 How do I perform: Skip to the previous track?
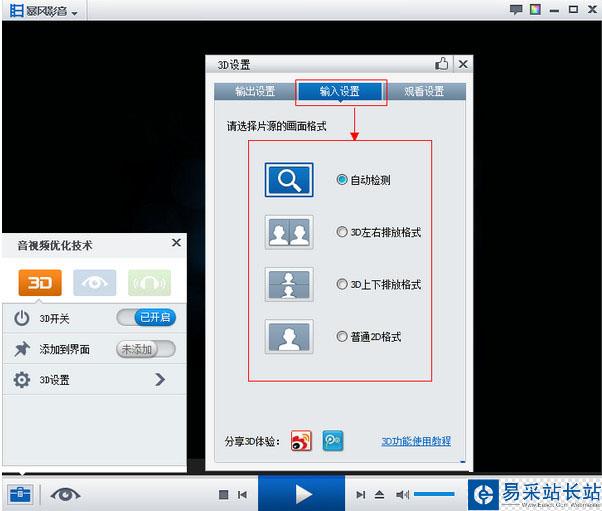(242, 494)
